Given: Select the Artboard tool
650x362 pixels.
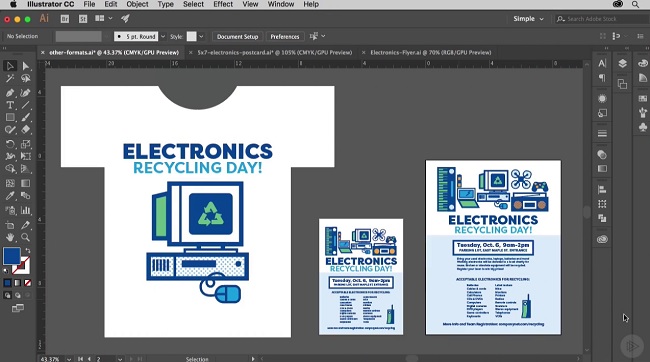Looking at the screenshot, I should tap(10, 225).
